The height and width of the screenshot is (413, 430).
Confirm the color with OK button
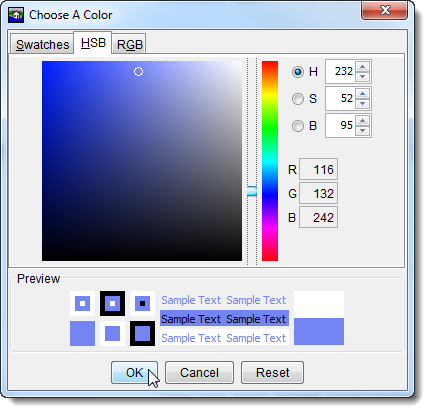(134, 372)
